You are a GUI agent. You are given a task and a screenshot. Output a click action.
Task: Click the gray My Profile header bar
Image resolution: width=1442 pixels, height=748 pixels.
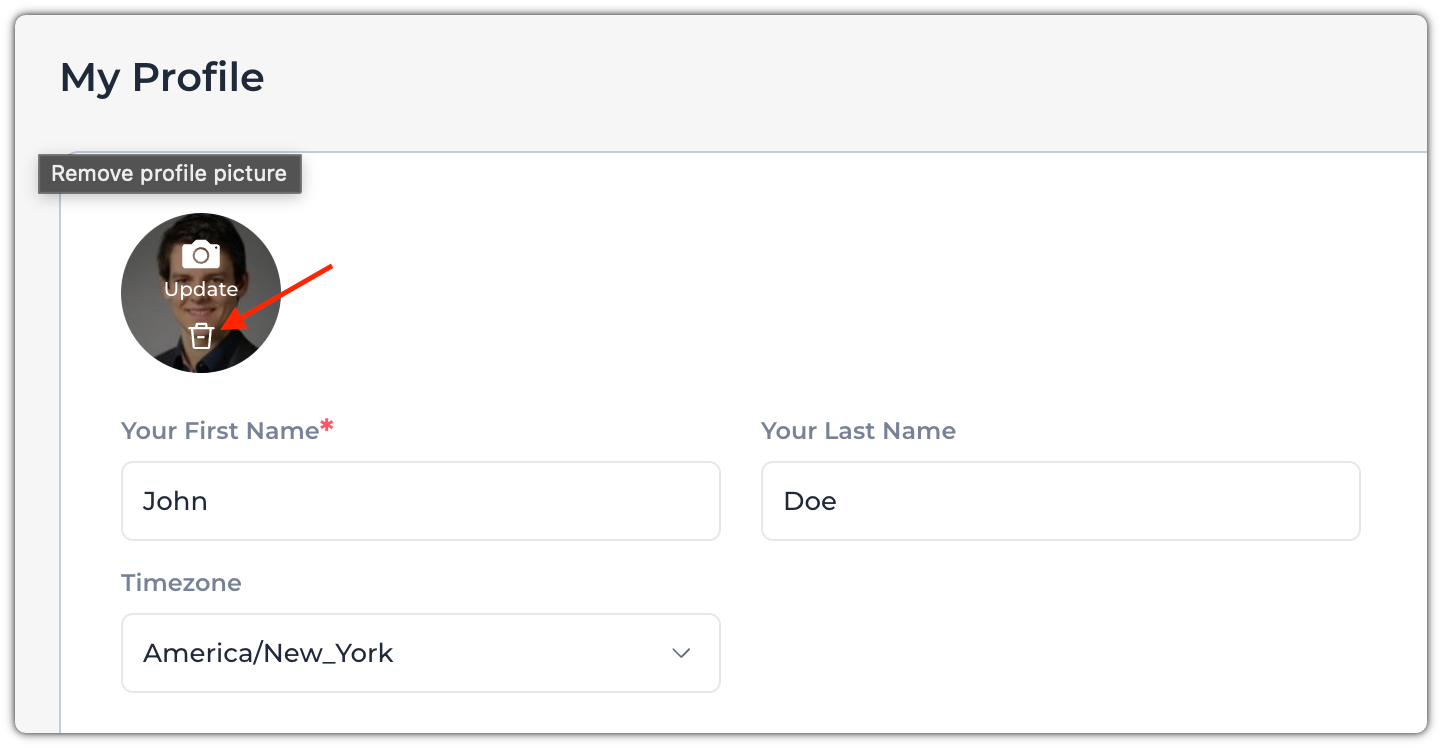pos(800,80)
